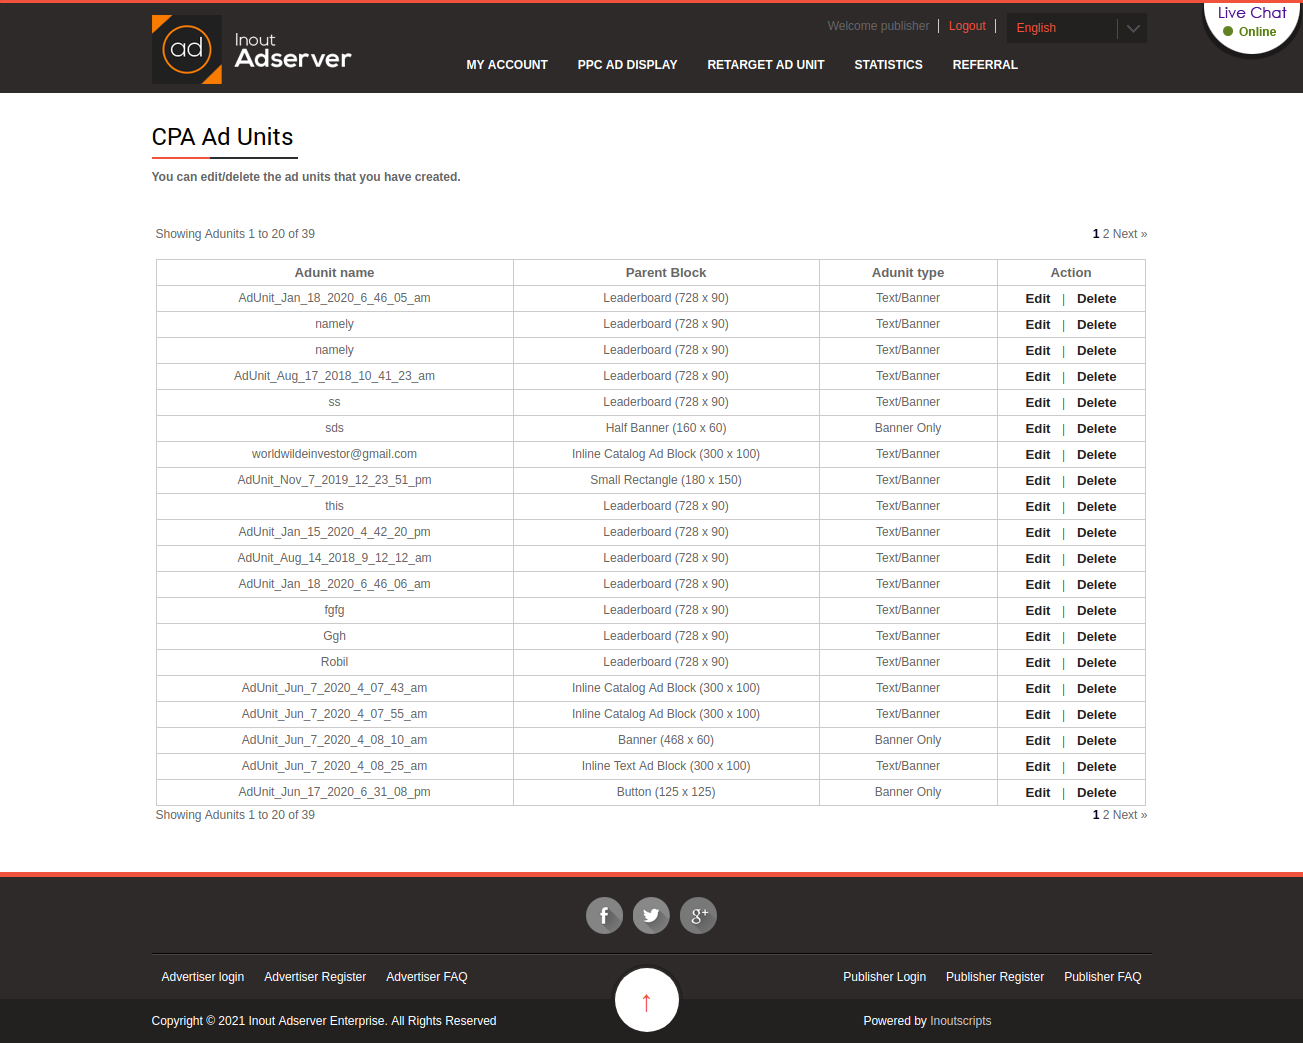Open Publisher Login footer link
The image size is (1303, 1043).
tap(884, 977)
